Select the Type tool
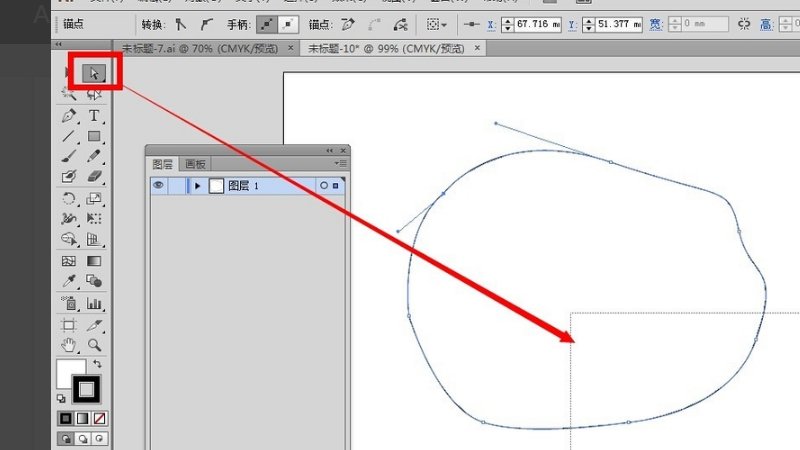 click(x=94, y=116)
